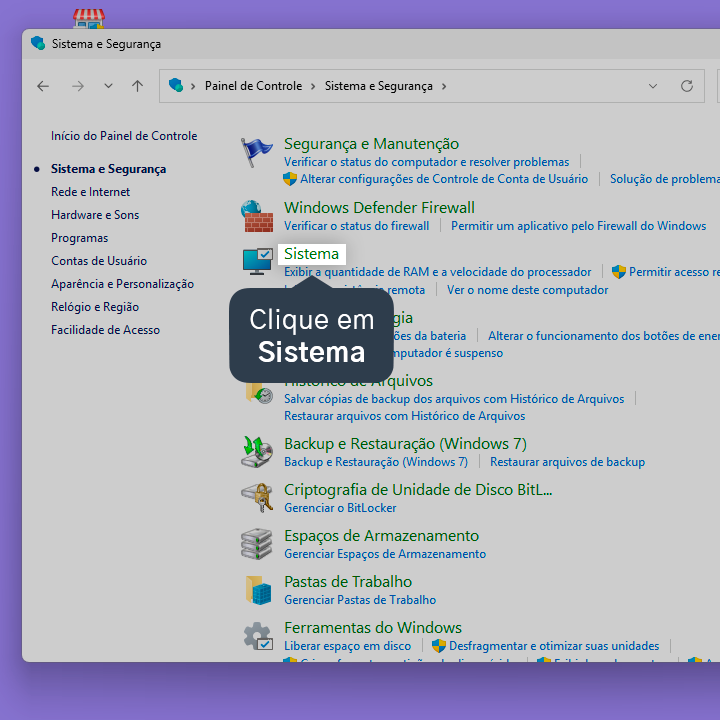Image resolution: width=720 pixels, height=720 pixels.
Task: Click the Back navigation arrow
Action: pos(43,86)
